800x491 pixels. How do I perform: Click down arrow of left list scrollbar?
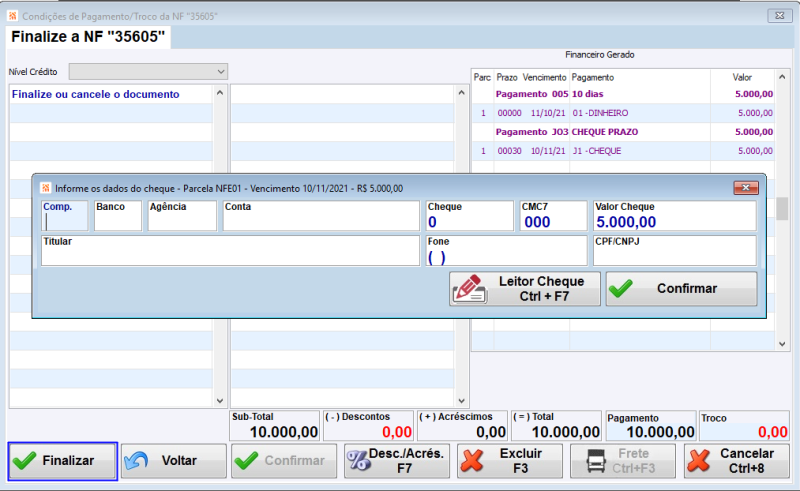tap(220, 401)
